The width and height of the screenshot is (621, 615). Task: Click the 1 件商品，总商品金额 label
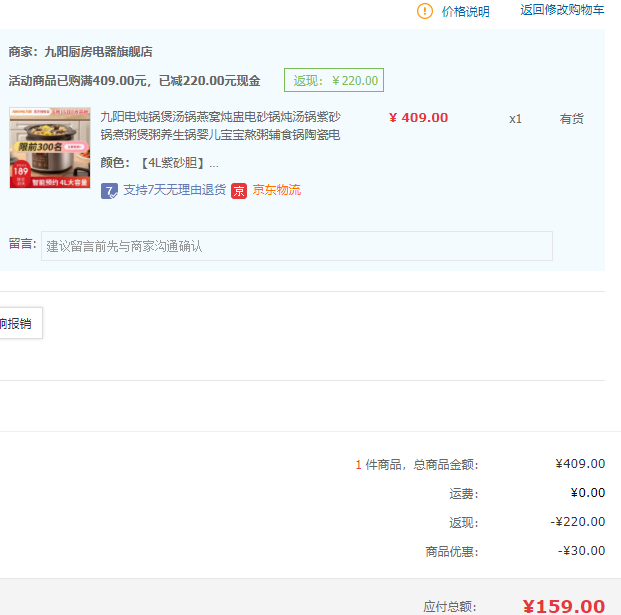coord(417,464)
